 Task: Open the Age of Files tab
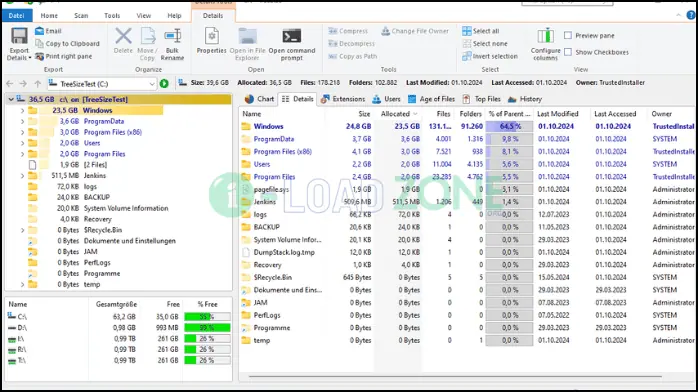[x=431, y=99]
